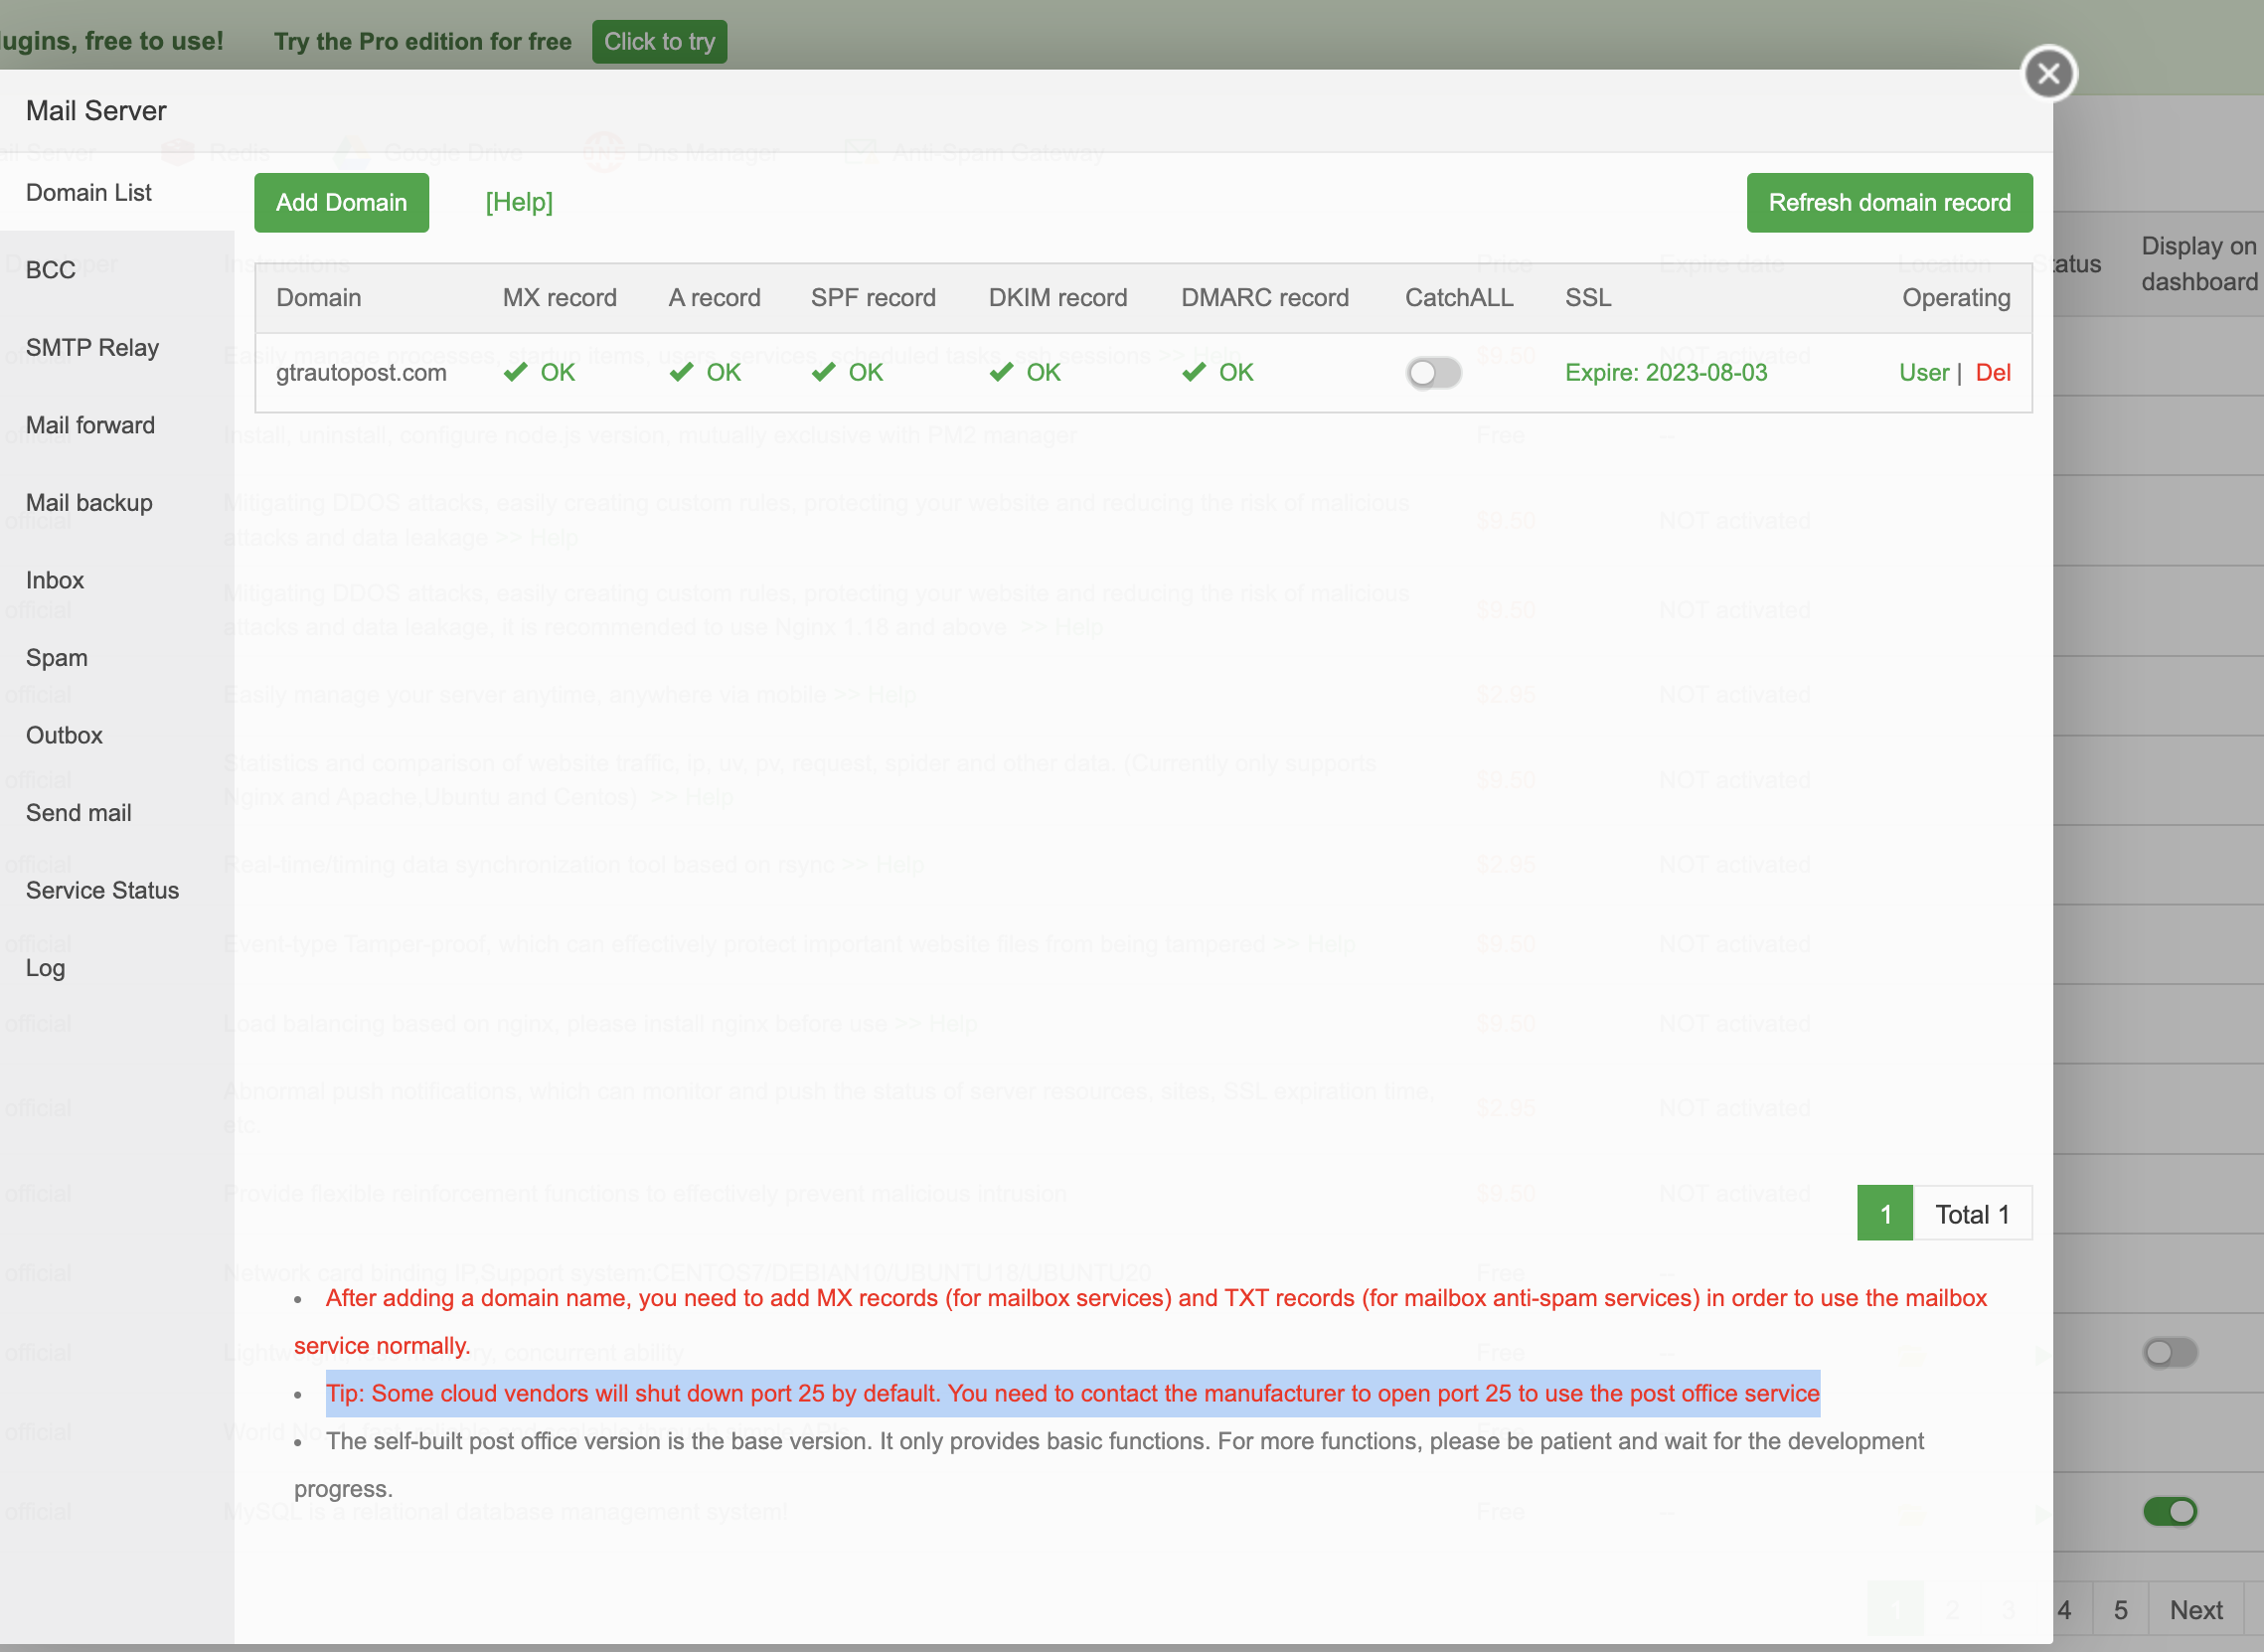2264x1652 pixels.
Task: Click Refresh domain record button
Action: point(1888,203)
